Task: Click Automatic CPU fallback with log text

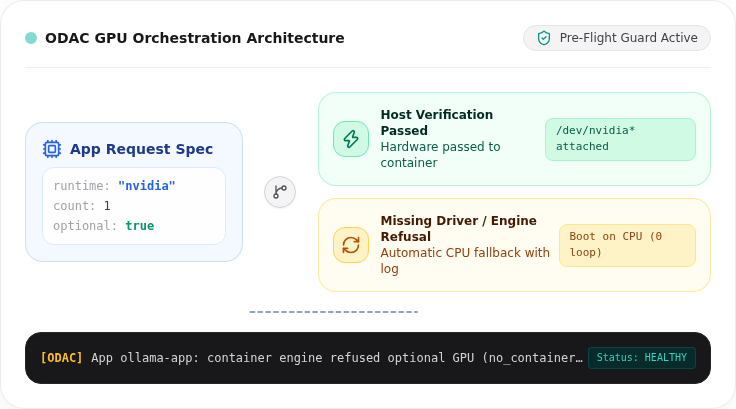Action: pos(465,261)
